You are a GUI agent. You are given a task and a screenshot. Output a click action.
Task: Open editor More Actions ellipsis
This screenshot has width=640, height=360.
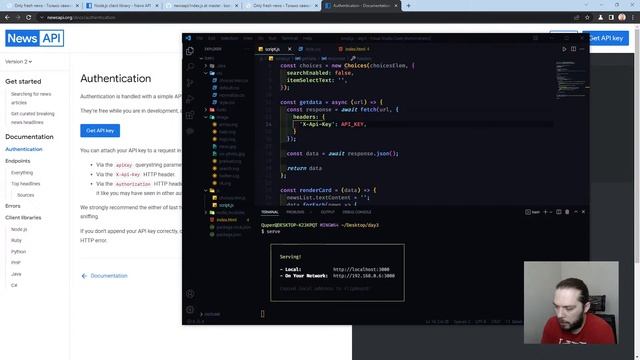582,49
